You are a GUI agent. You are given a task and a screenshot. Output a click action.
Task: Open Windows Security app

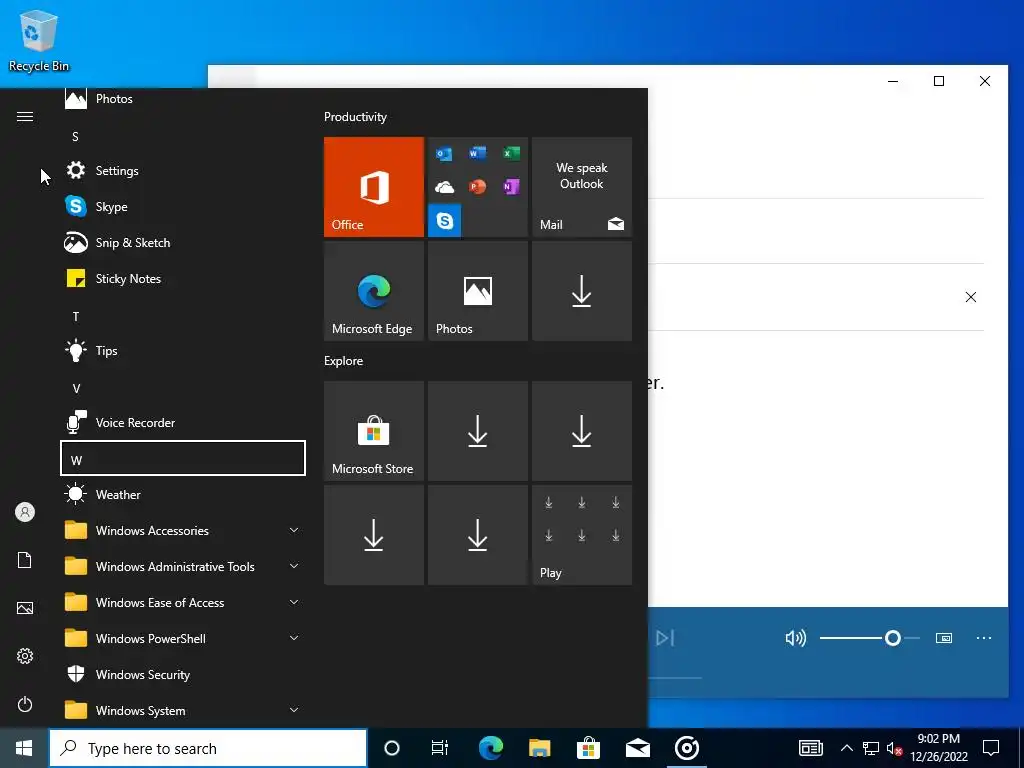point(183,675)
